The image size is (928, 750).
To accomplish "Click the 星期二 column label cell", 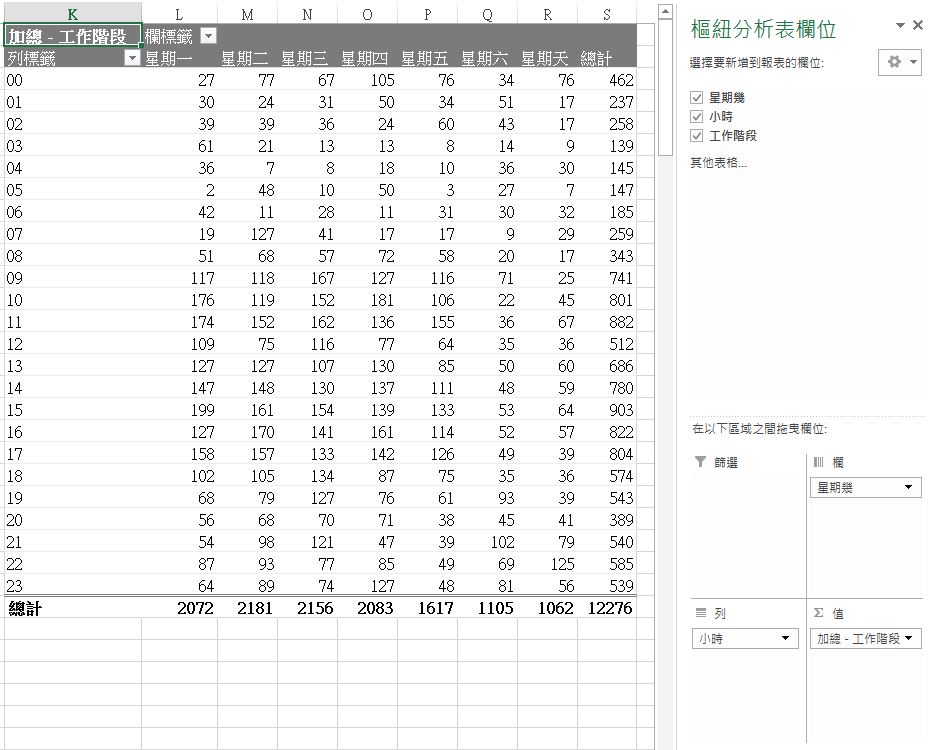I will point(247,58).
